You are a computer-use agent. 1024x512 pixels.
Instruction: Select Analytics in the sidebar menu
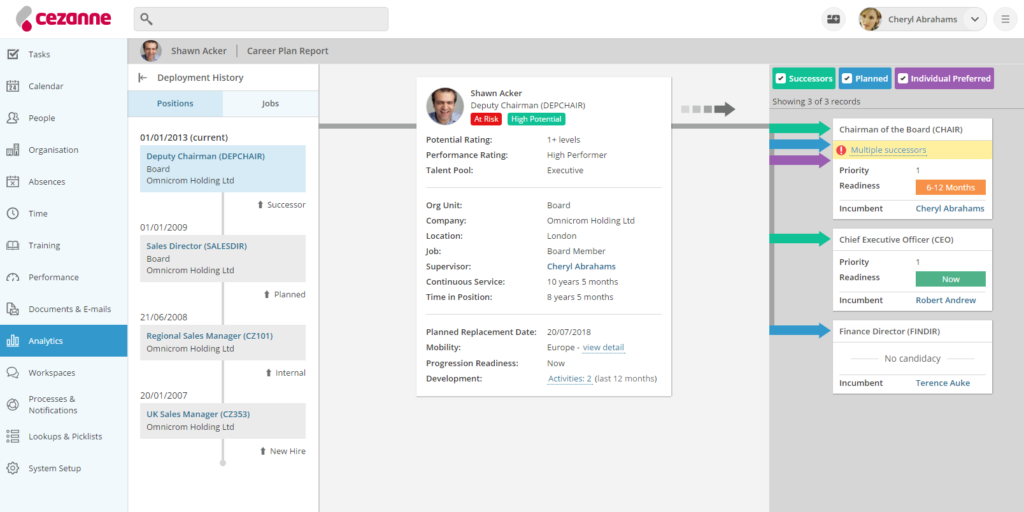point(63,341)
